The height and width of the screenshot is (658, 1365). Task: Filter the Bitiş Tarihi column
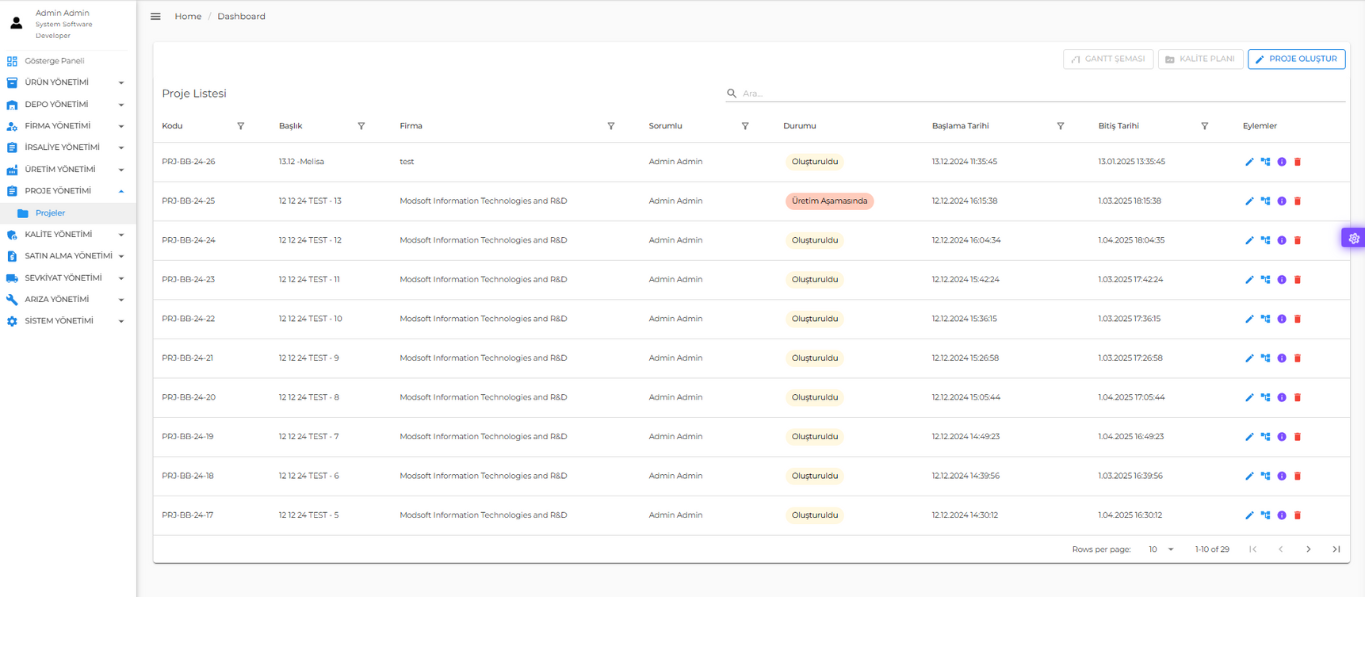pos(1204,126)
